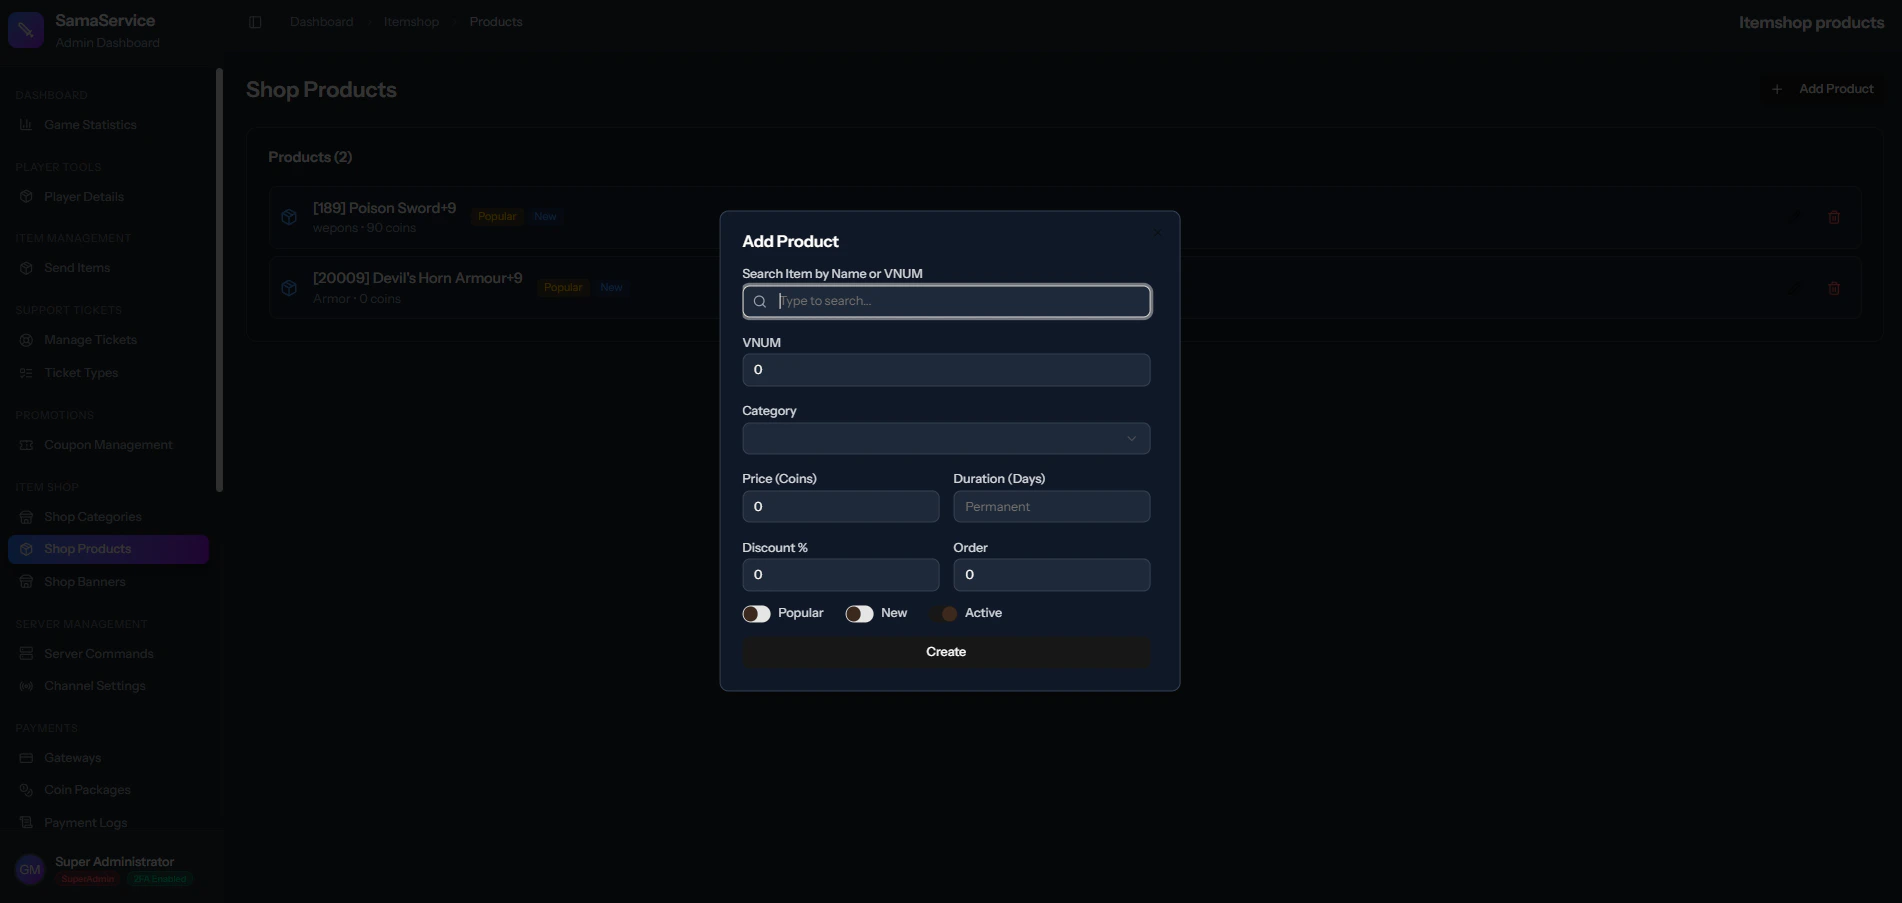
Task: Click the SuperAdmin role badge
Action: [88, 879]
